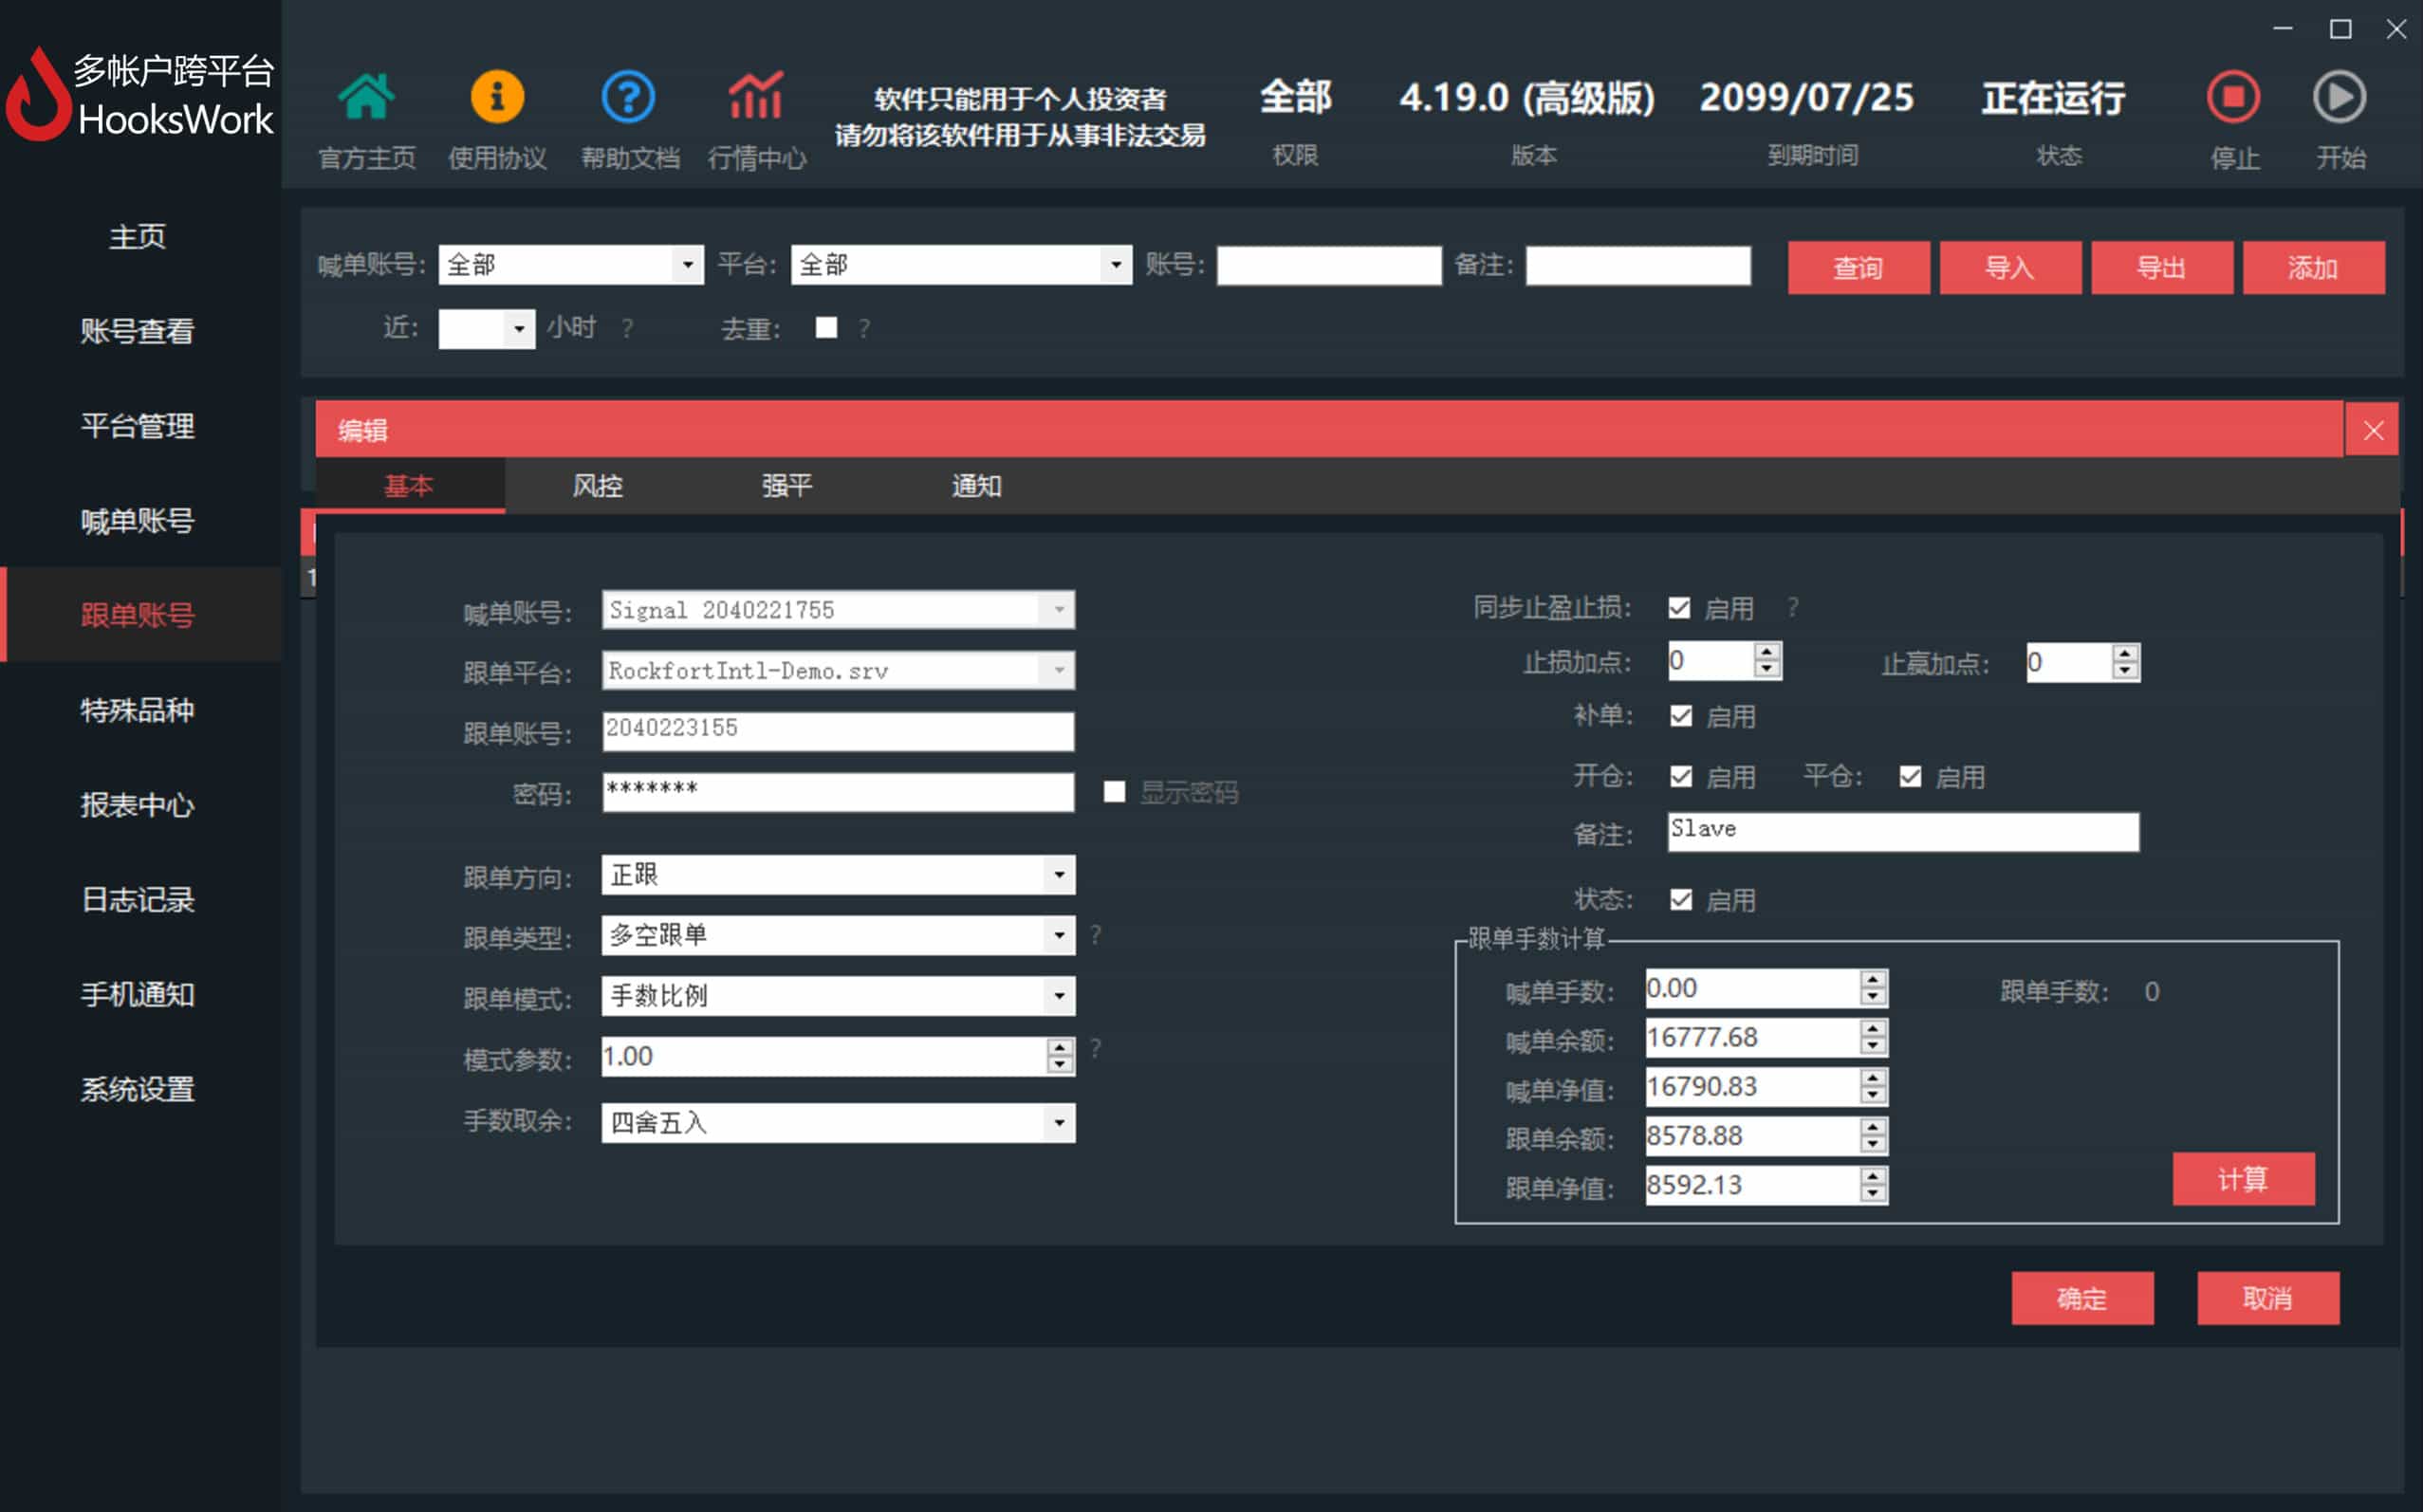Toggle the 去重 checkbox

826,328
